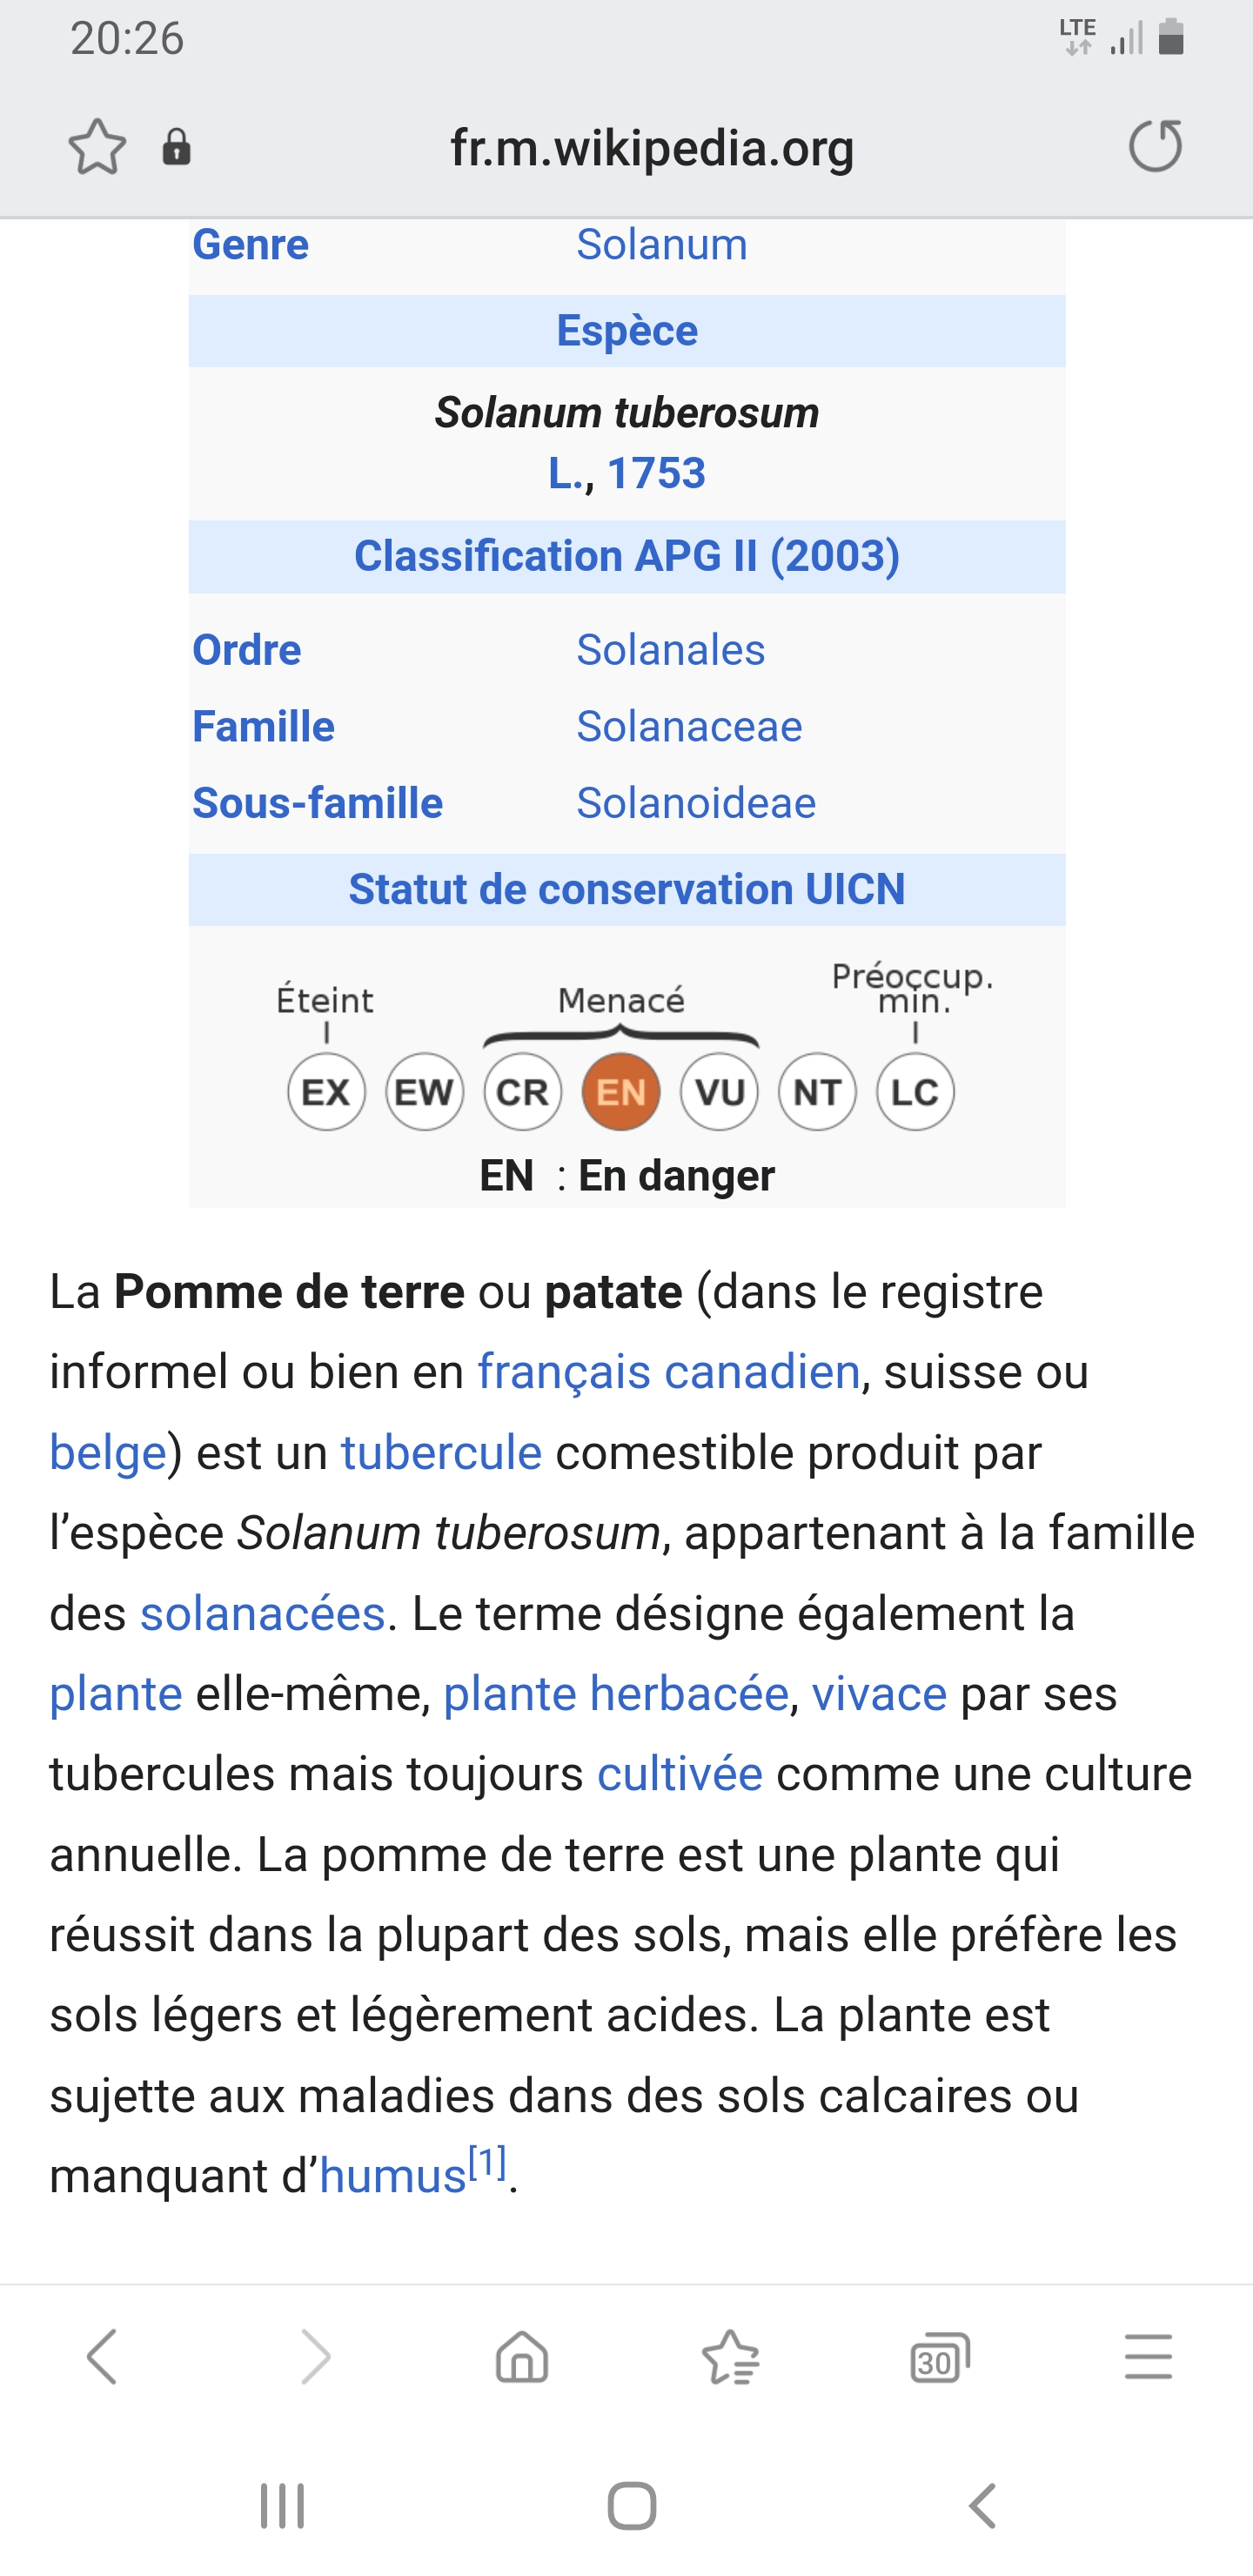The width and height of the screenshot is (1253, 2576).
Task: Tap the Android home button
Action: pyautogui.click(x=632, y=2505)
